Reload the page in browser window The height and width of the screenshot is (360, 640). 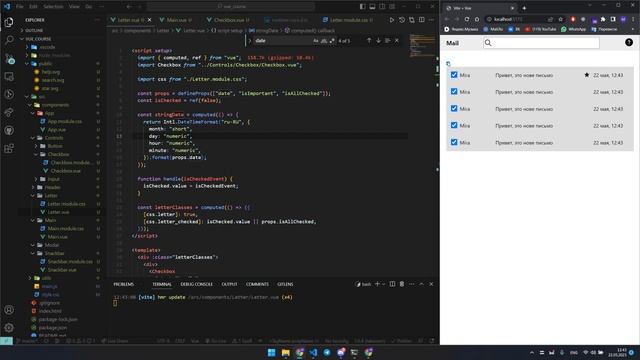pyautogui.click(x=467, y=19)
